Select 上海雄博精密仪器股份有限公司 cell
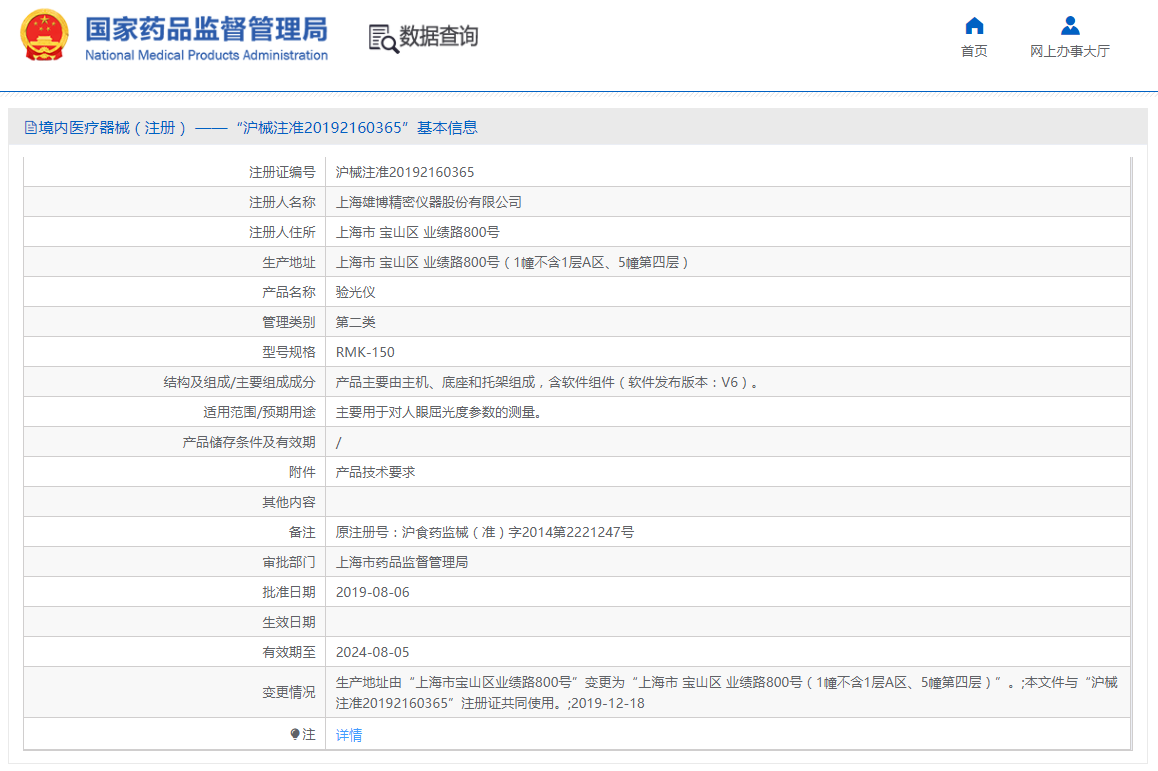This screenshot has height=771, width=1158. (428, 202)
